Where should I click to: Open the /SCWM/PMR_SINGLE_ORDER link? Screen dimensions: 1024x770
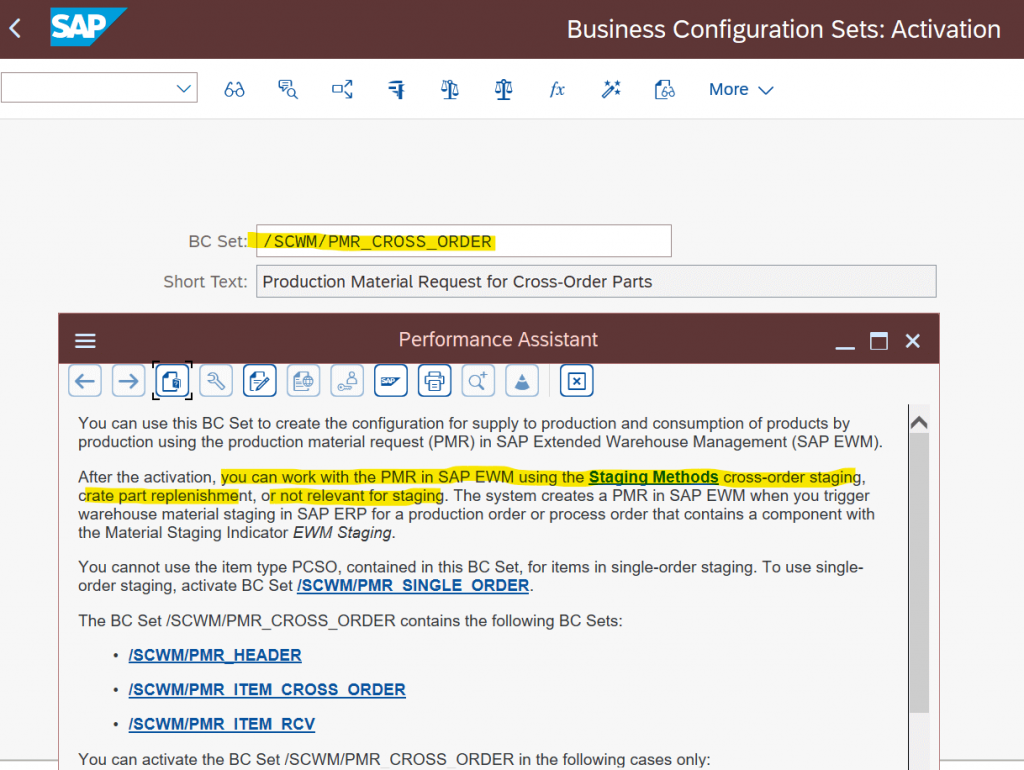click(413, 586)
